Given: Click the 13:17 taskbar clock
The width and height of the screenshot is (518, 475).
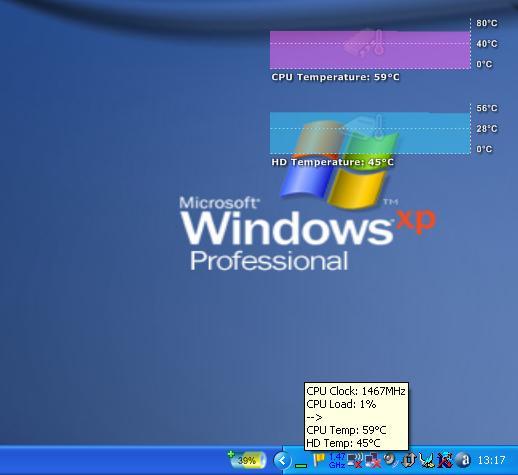Looking at the screenshot, I should click(x=491, y=460).
